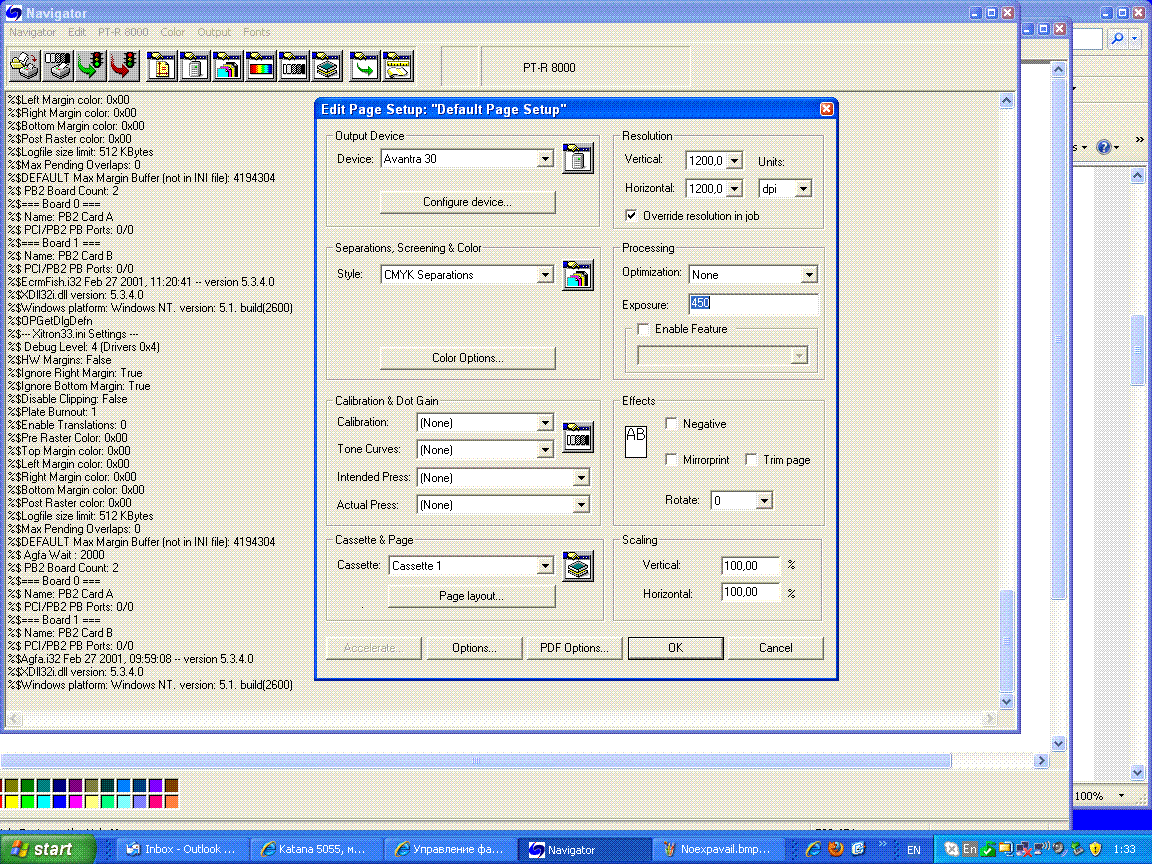Click separations icon beside Style dropdown
This screenshot has width=1152, height=864.
point(577,275)
